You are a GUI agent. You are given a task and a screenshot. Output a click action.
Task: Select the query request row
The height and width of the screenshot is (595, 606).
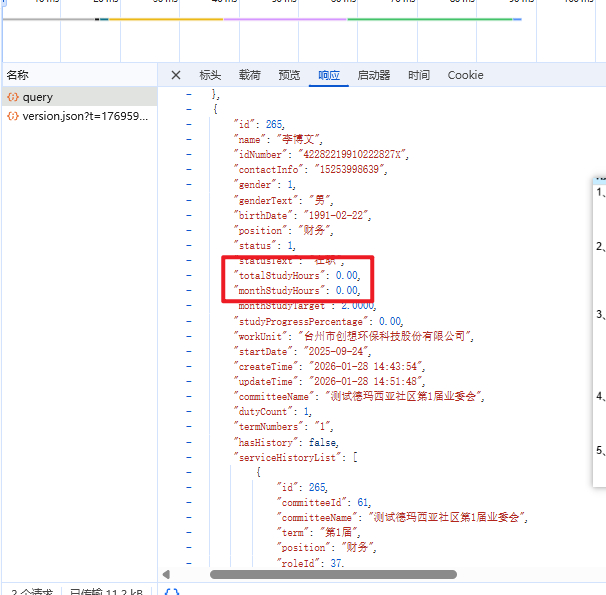point(80,97)
